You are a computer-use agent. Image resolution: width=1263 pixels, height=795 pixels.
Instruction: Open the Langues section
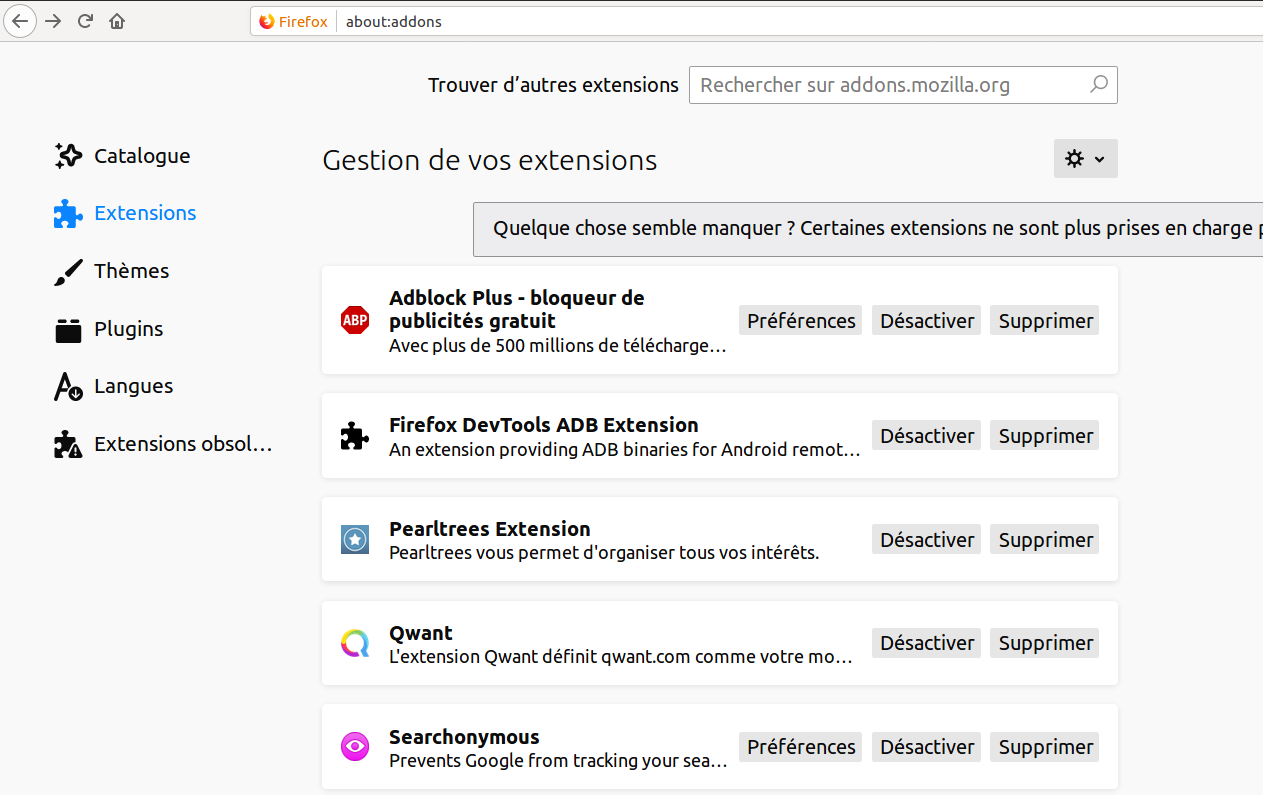(133, 386)
